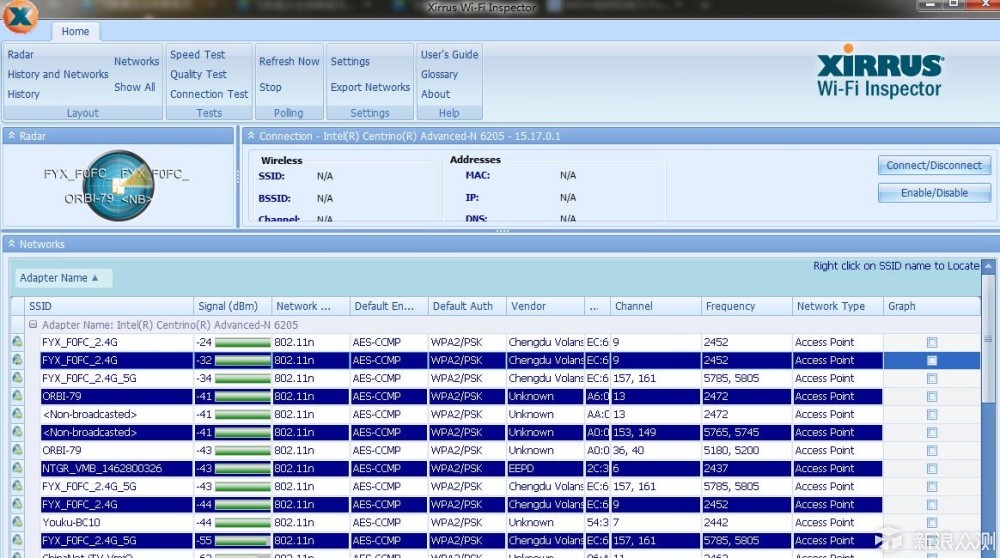The image size is (1000, 558).
Task: Collapse the Connection panel chevron
Action: pos(251,136)
